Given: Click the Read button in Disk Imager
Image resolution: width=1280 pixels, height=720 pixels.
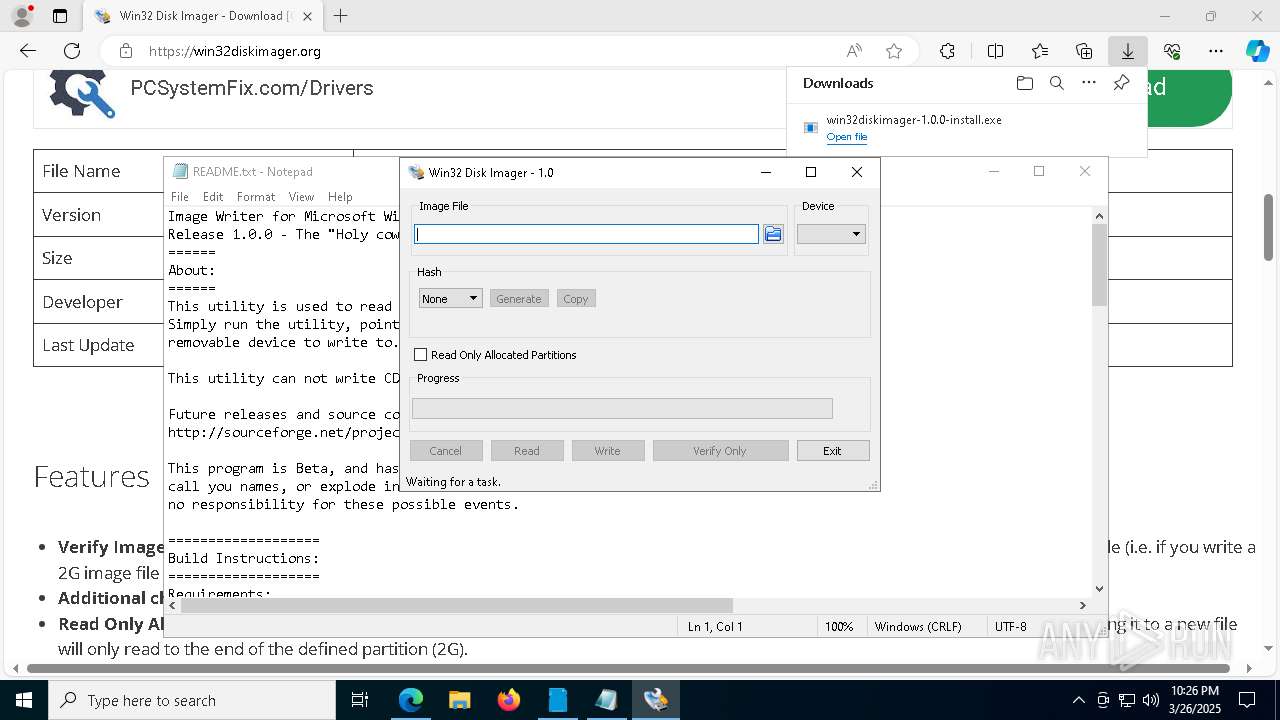Looking at the screenshot, I should pyautogui.click(x=527, y=451).
